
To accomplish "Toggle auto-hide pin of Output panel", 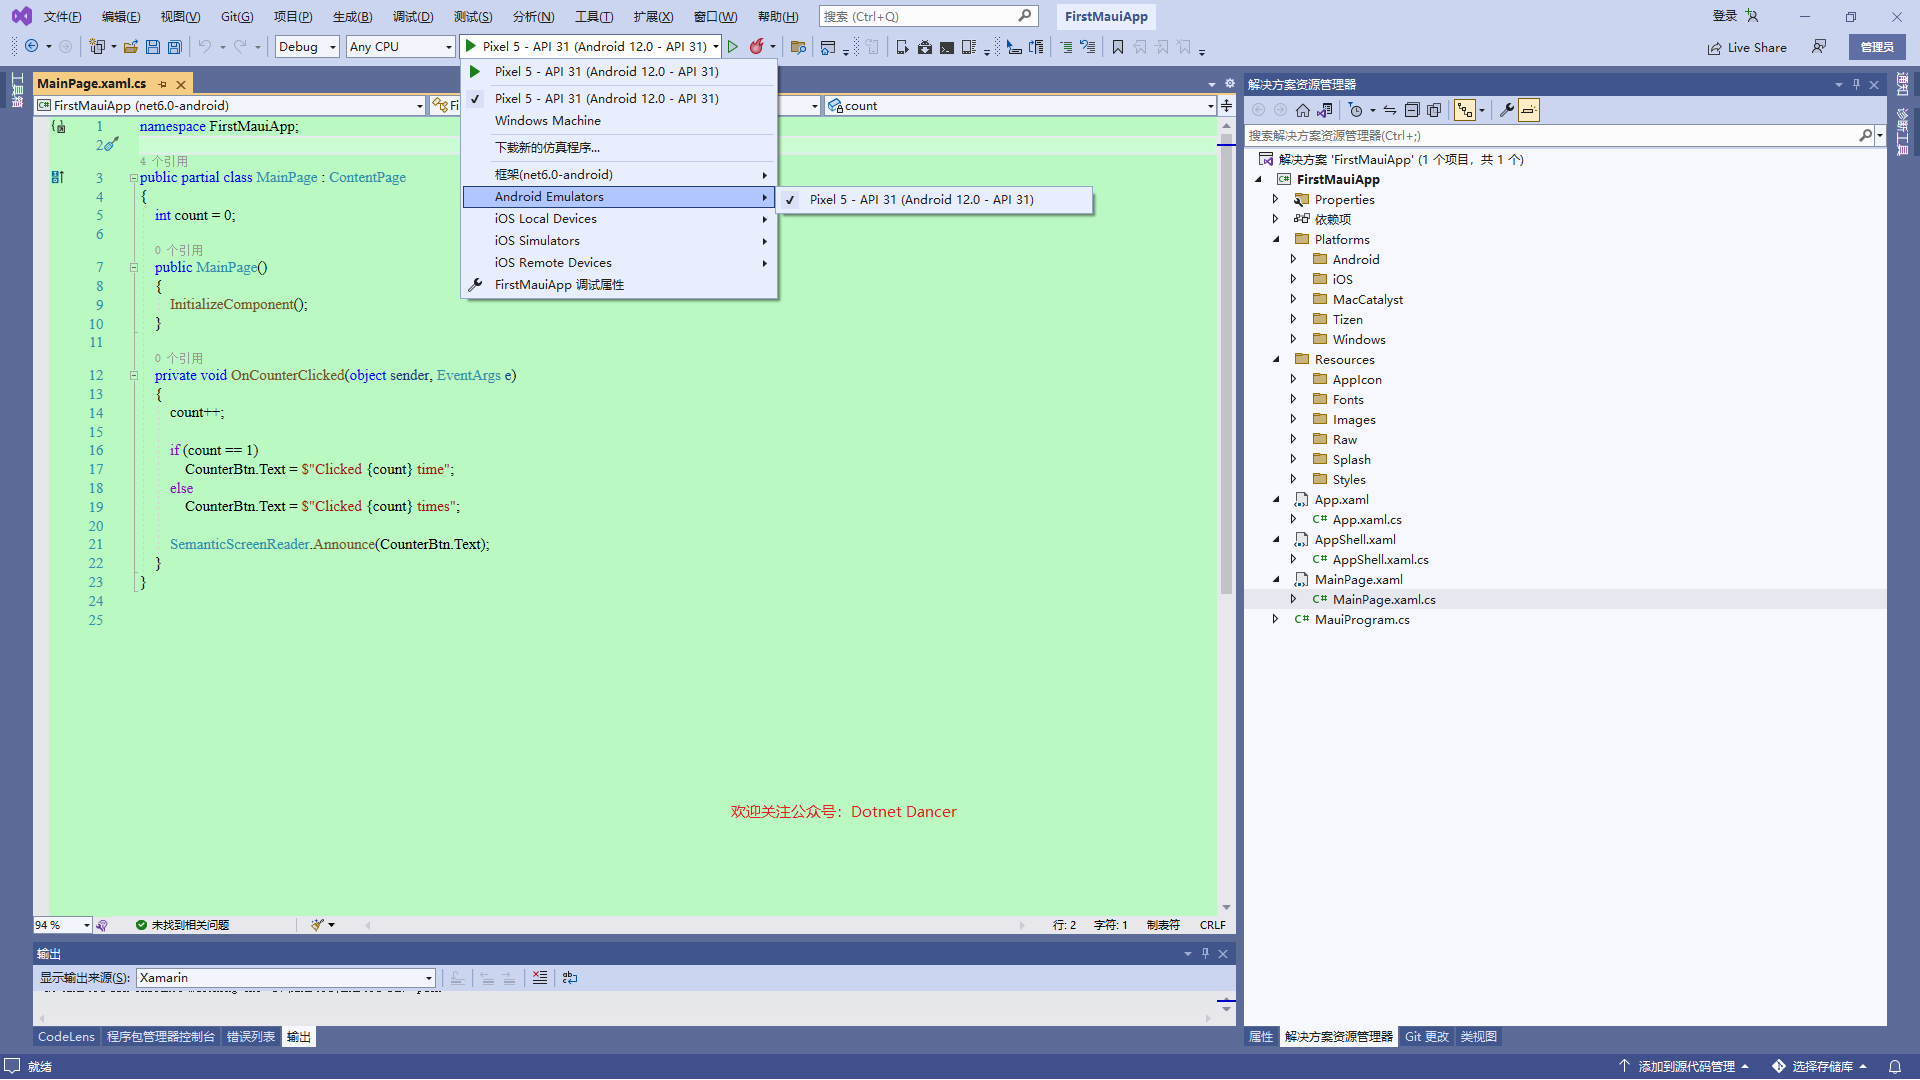I will coord(1205,954).
